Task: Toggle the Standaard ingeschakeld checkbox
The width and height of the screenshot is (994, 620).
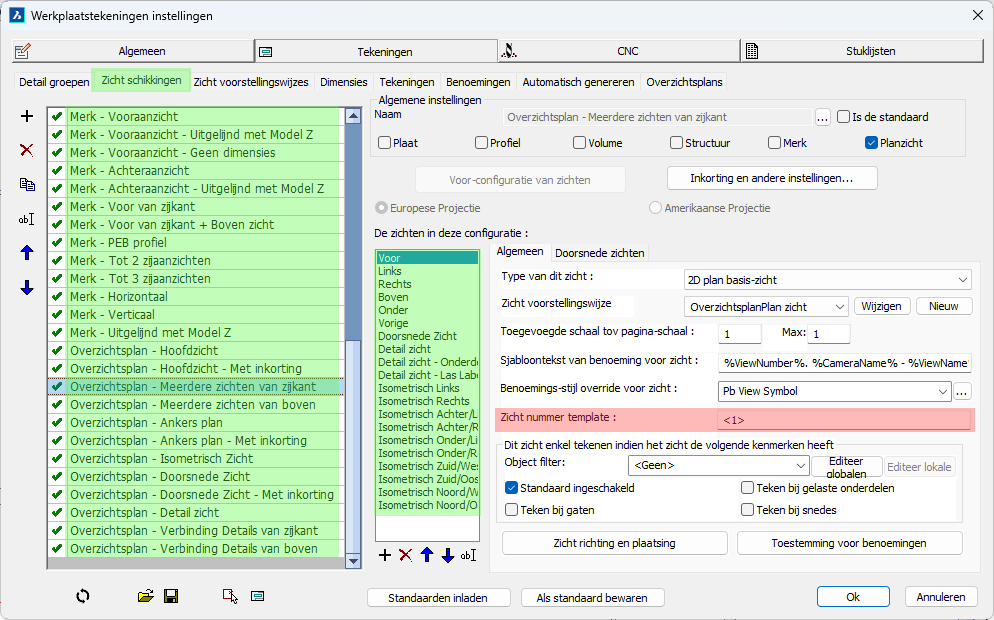Action: (512, 488)
